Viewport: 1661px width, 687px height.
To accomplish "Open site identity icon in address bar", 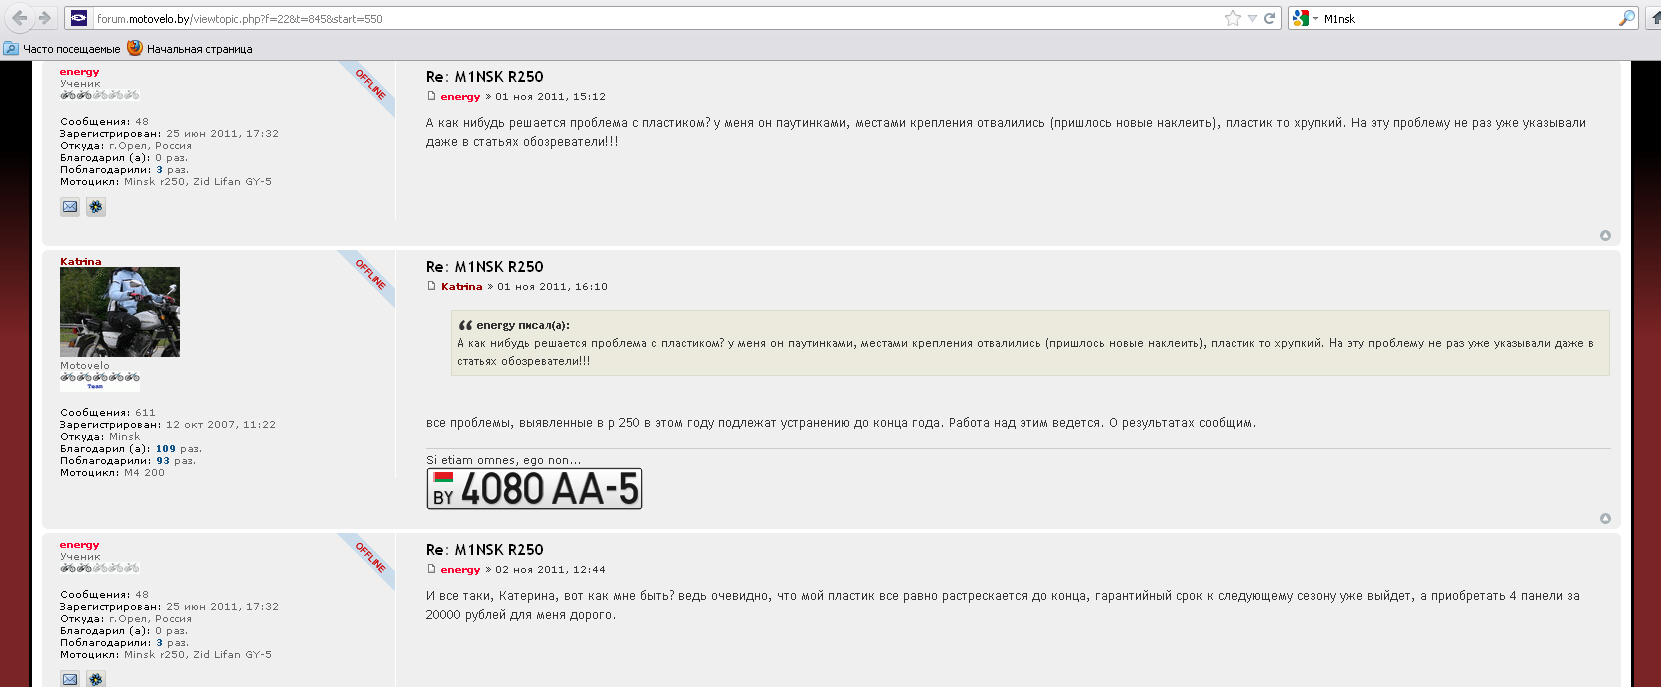I will click(79, 18).
